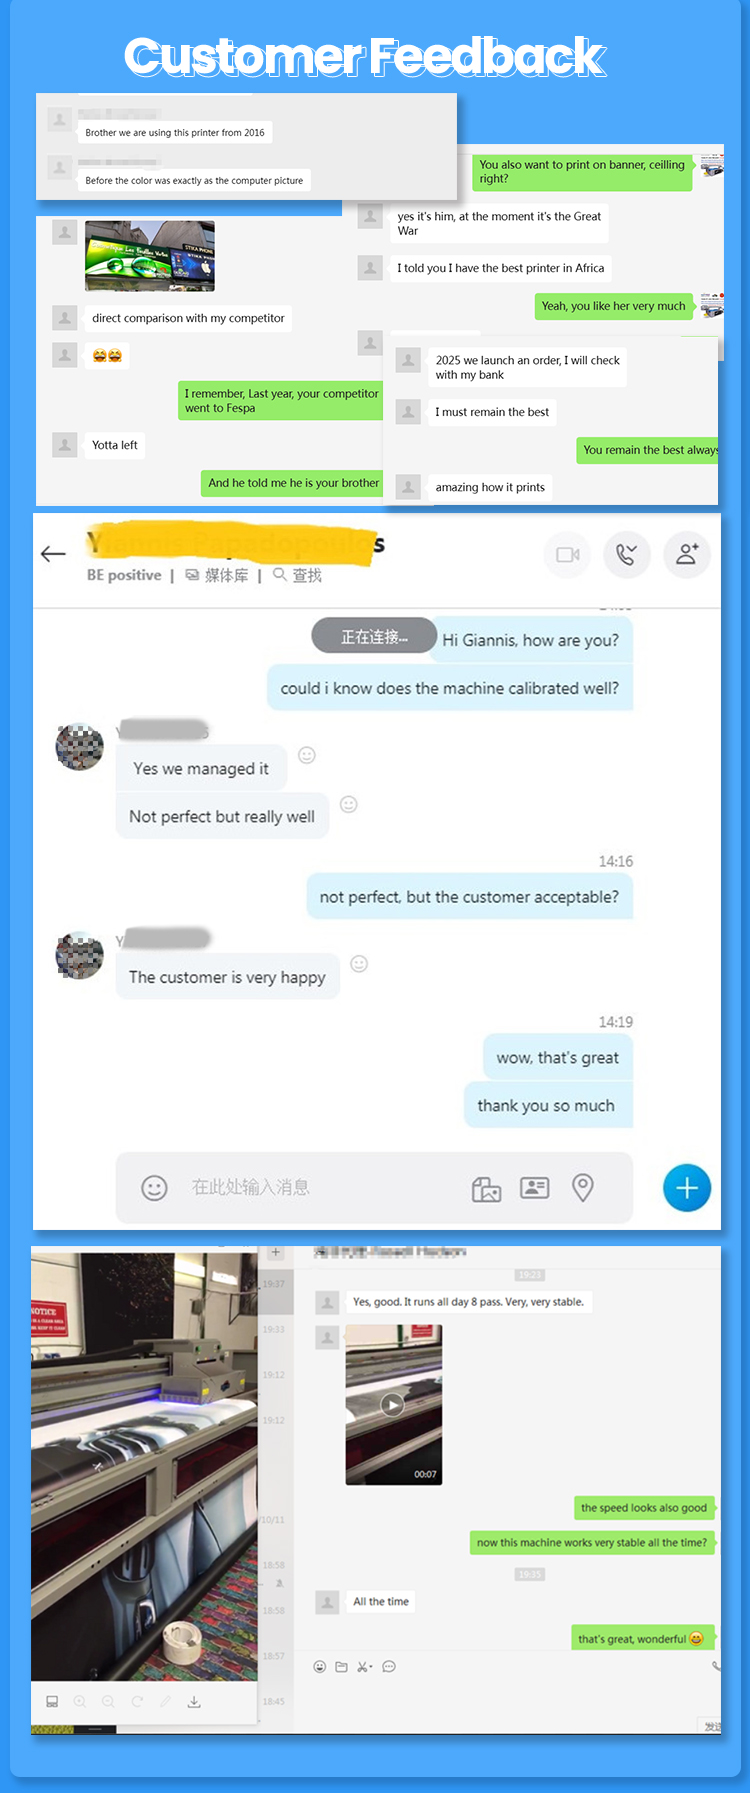Start an audio call with phone icon
Screen dimensions: 750x1793
coord(627,554)
